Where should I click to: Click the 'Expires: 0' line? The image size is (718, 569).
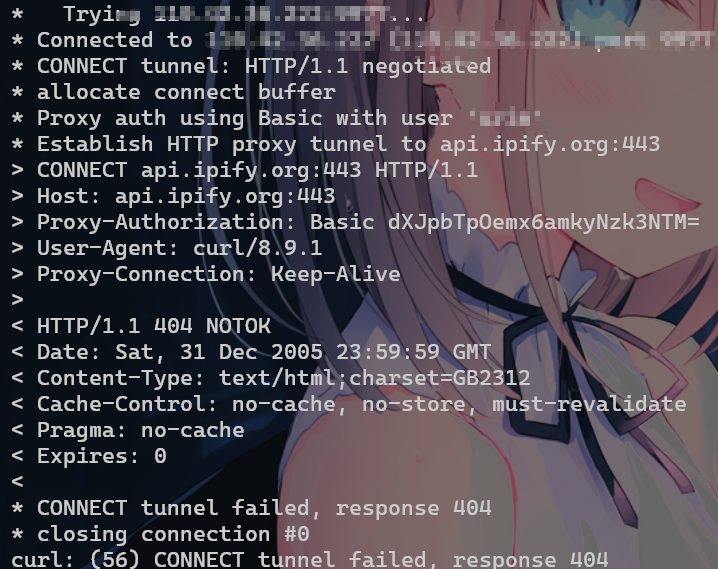tap(89, 456)
